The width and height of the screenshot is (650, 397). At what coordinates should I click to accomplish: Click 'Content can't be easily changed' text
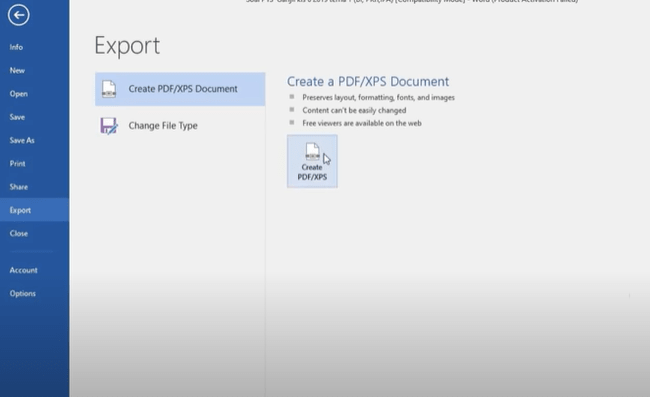point(354,110)
